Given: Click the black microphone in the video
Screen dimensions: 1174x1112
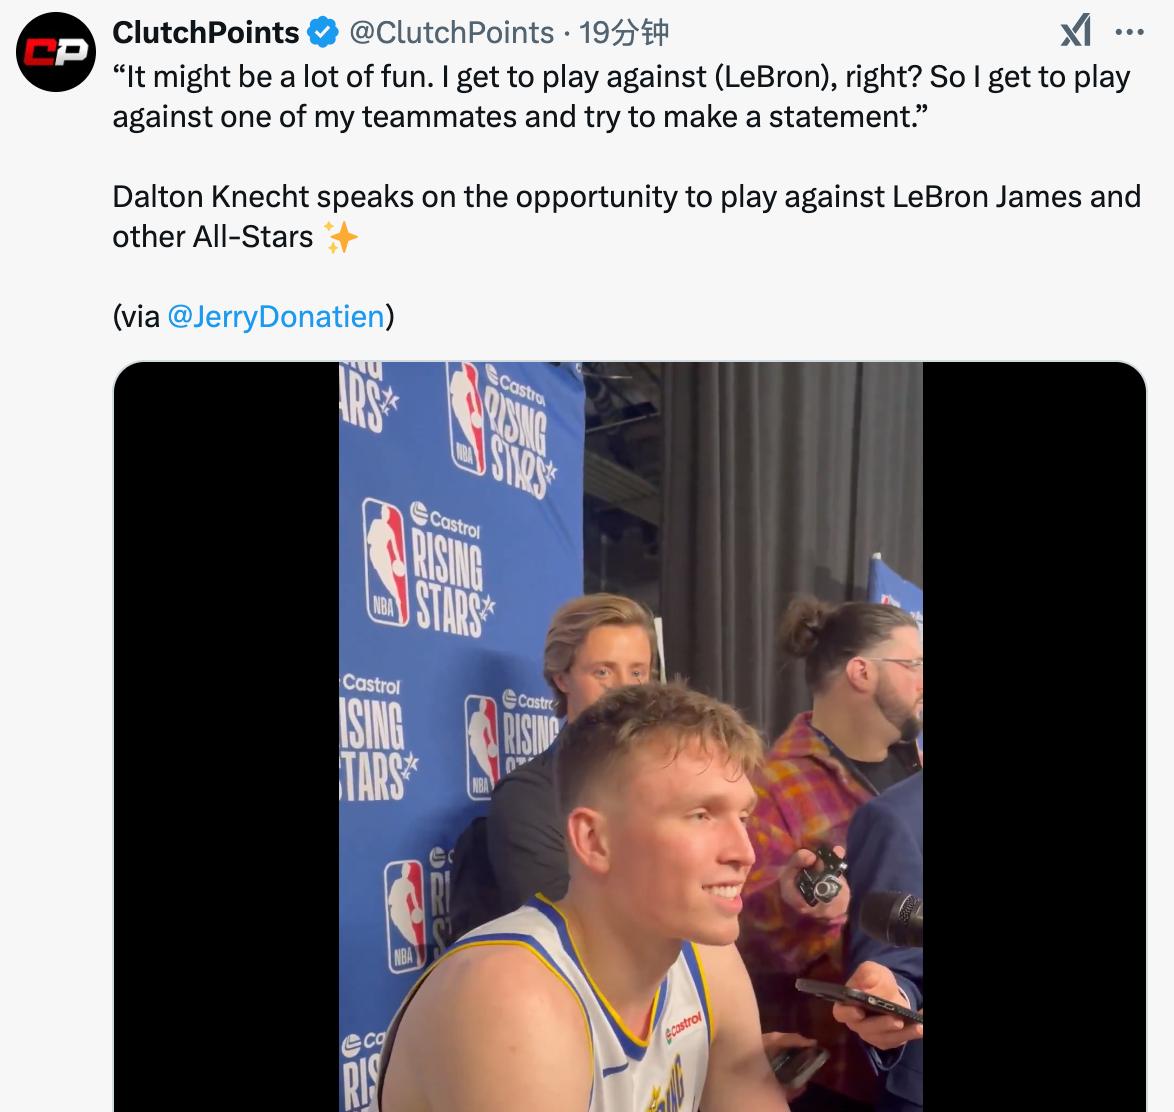Looking at the screenshot, I should coord(890,915).
